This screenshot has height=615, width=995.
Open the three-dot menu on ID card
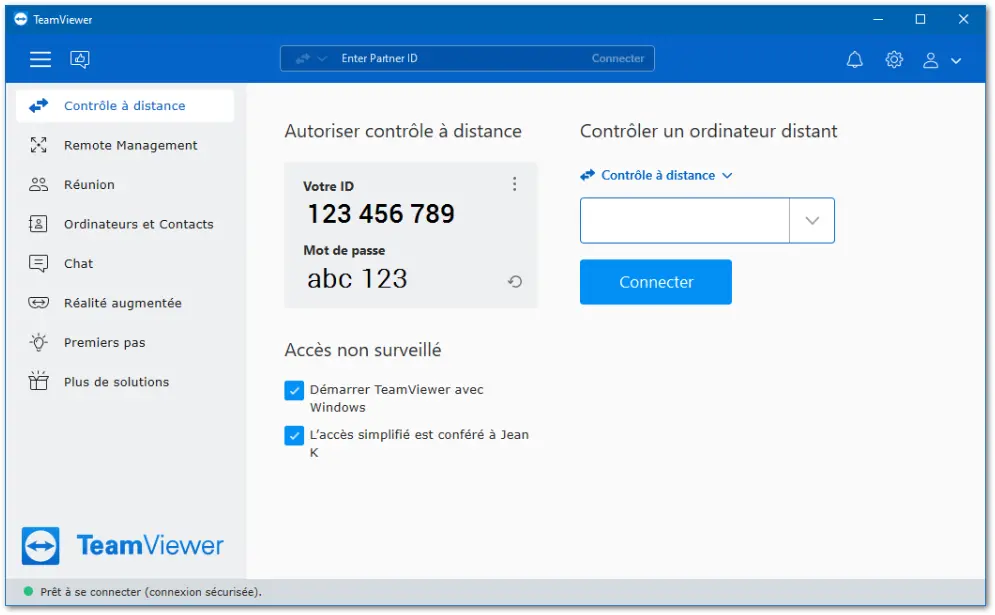click(x=514, y=184)
